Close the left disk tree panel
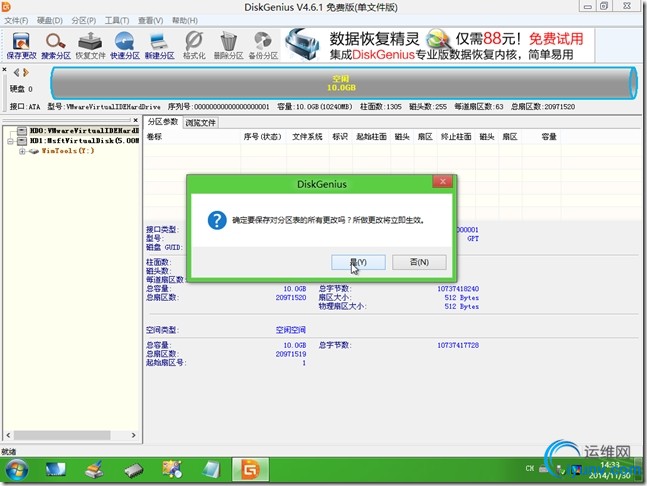 [135, 120]
